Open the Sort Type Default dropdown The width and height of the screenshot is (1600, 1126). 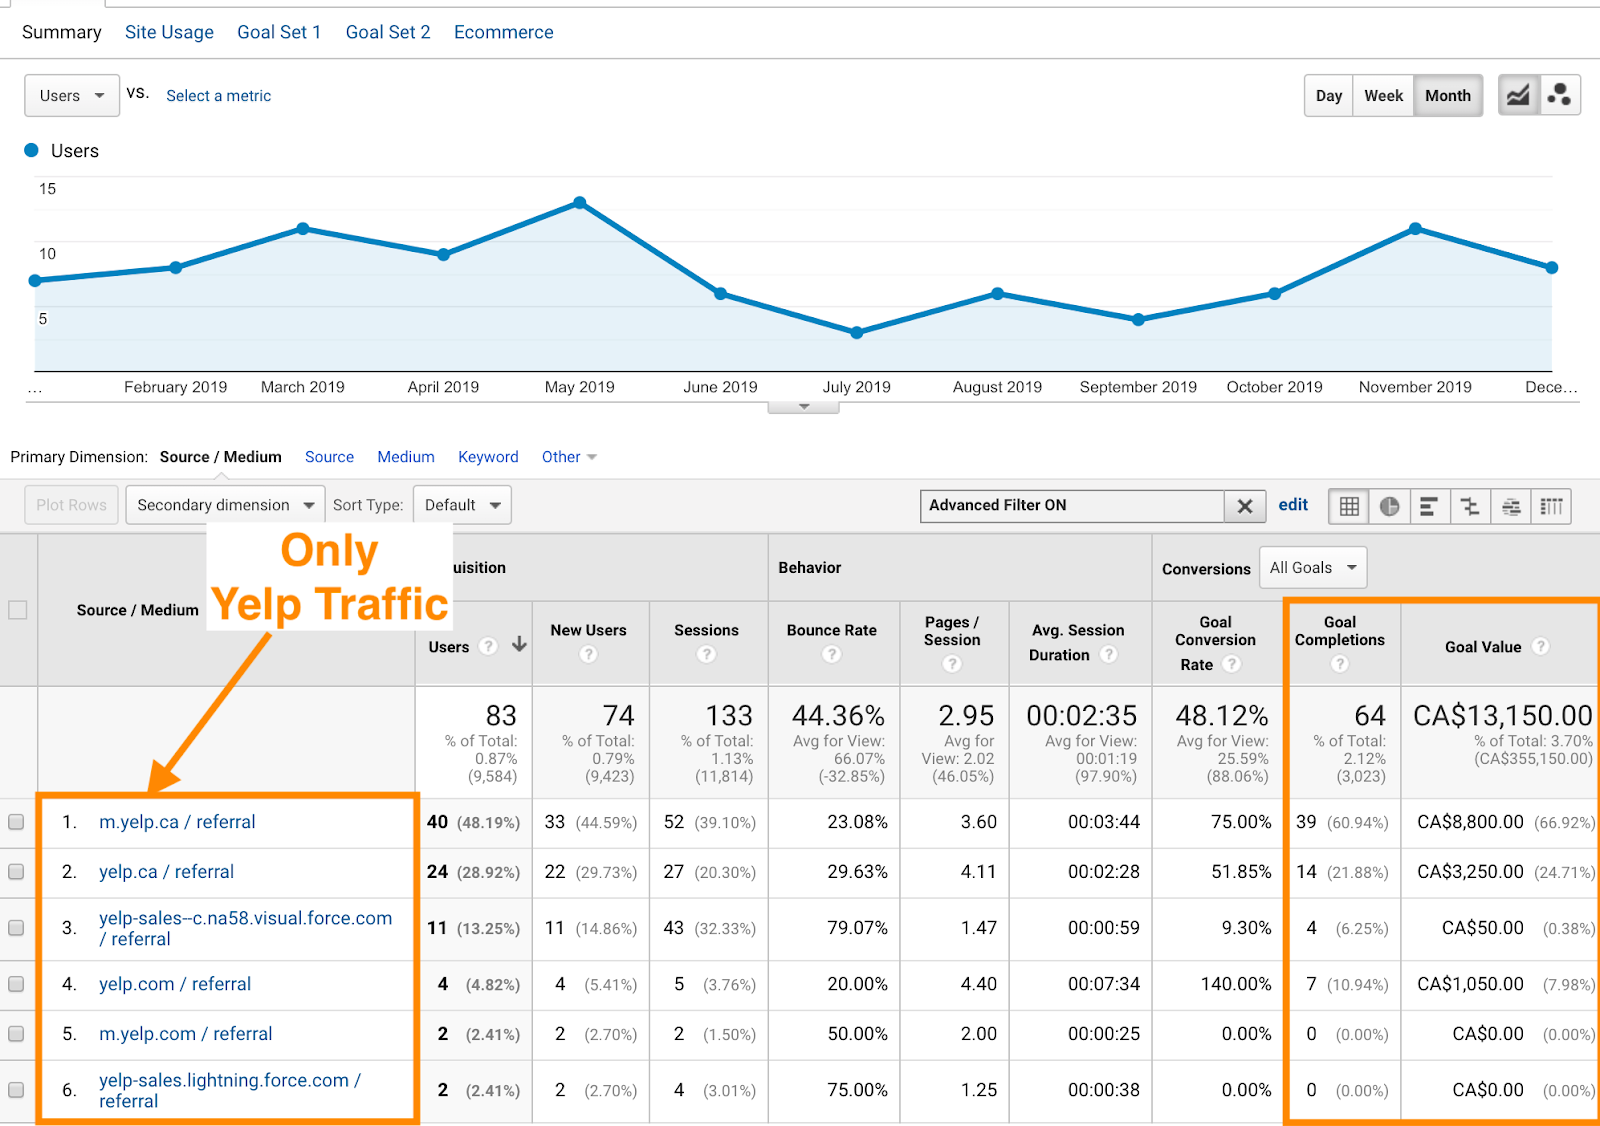tap(462, 505)
